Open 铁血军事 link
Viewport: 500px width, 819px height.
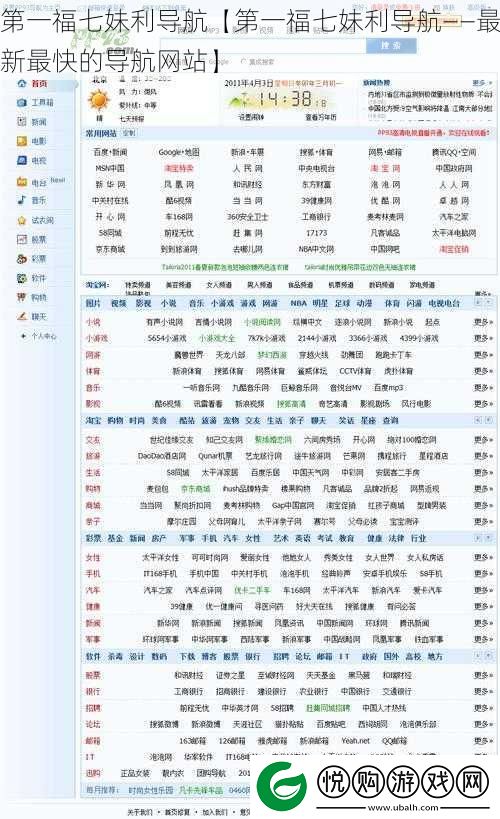429,639
